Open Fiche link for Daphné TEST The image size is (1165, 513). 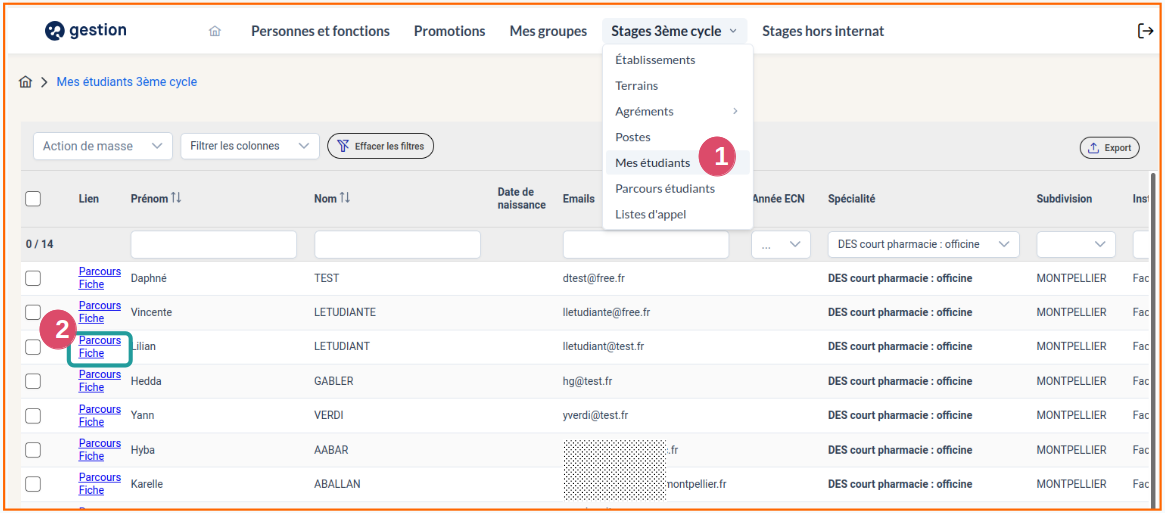[91, 284]
